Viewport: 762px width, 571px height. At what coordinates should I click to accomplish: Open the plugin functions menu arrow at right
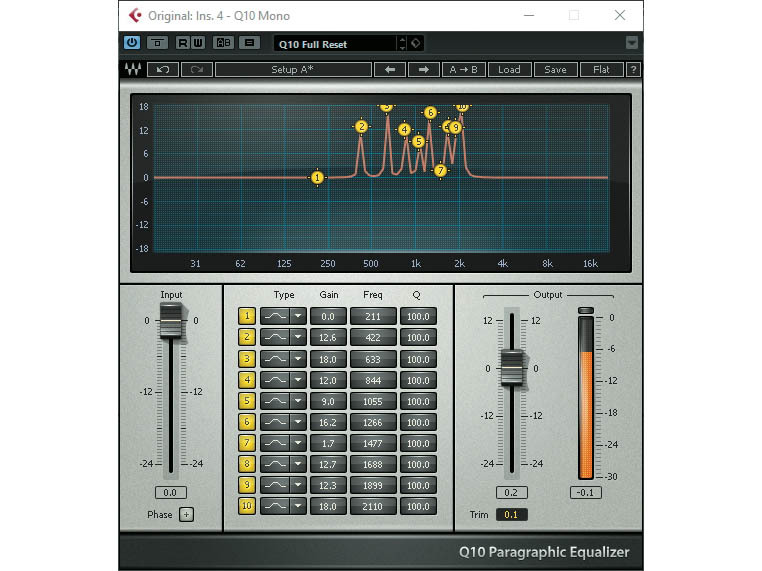click(x=631, y=43)
